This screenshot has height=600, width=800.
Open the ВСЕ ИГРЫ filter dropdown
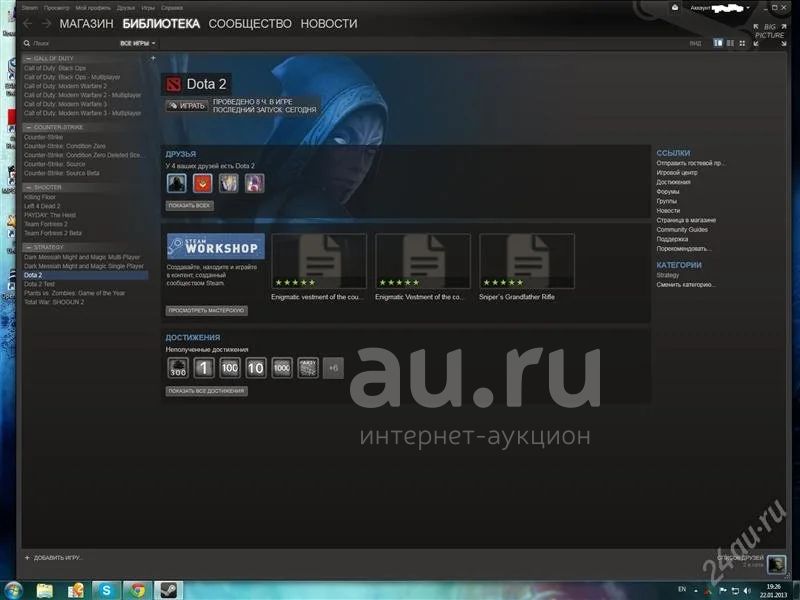pos(137,43)
